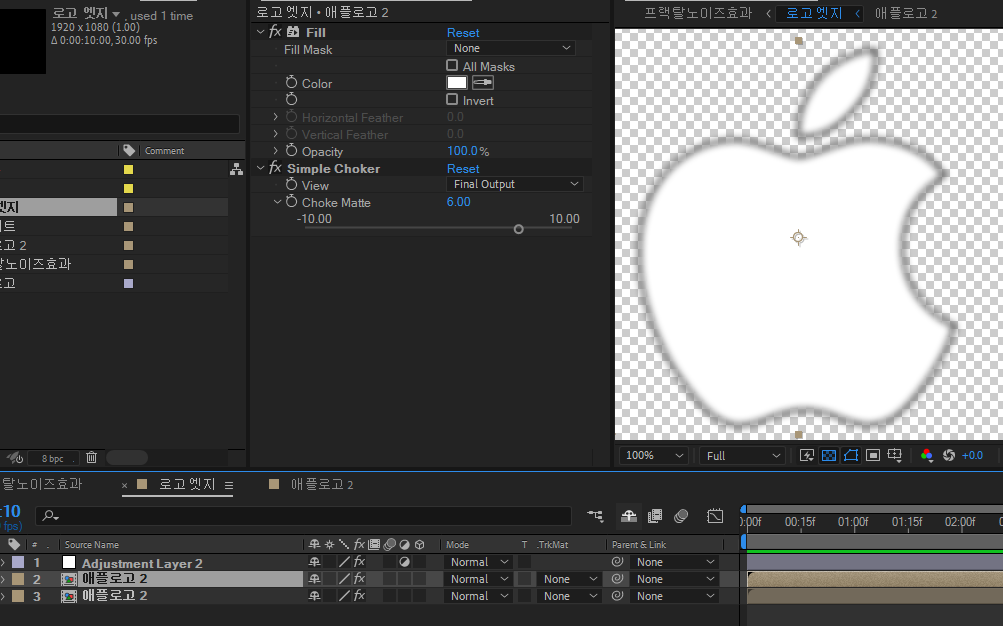1003x626 pixels.
Task: Enable motion blur for the timeline
Action: click(x=681, y=515)
